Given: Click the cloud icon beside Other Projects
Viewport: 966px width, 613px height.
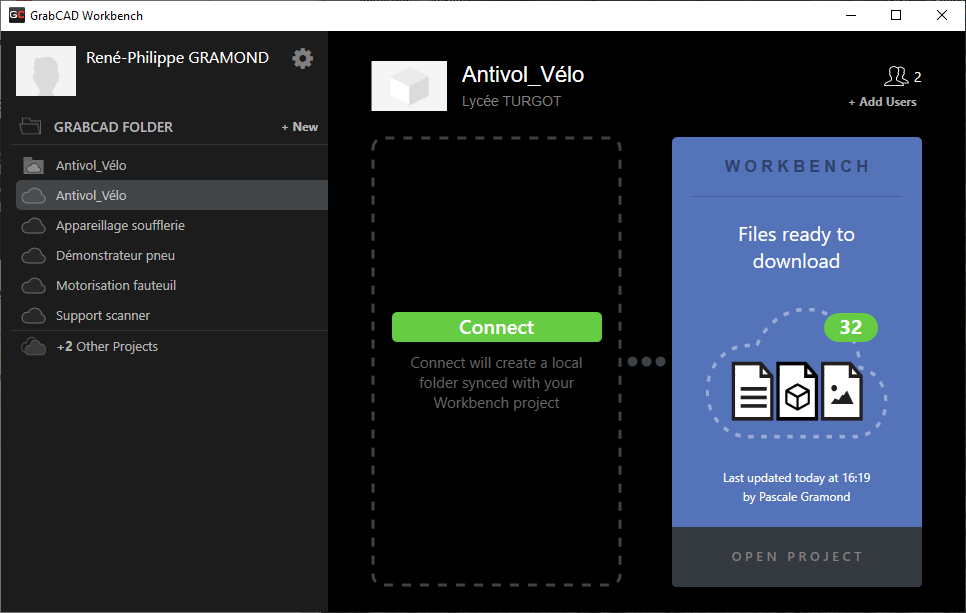Looking at the screenshot, I should [x=33, y=346].
